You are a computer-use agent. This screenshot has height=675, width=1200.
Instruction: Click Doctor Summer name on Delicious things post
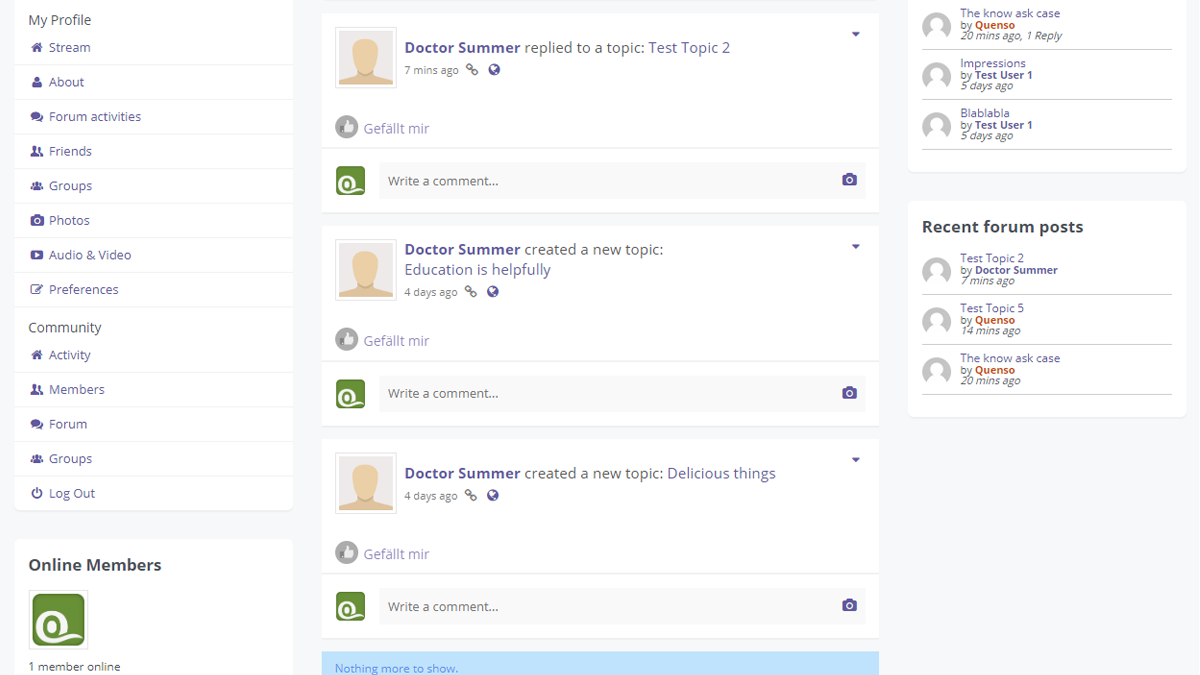[462, 473]
